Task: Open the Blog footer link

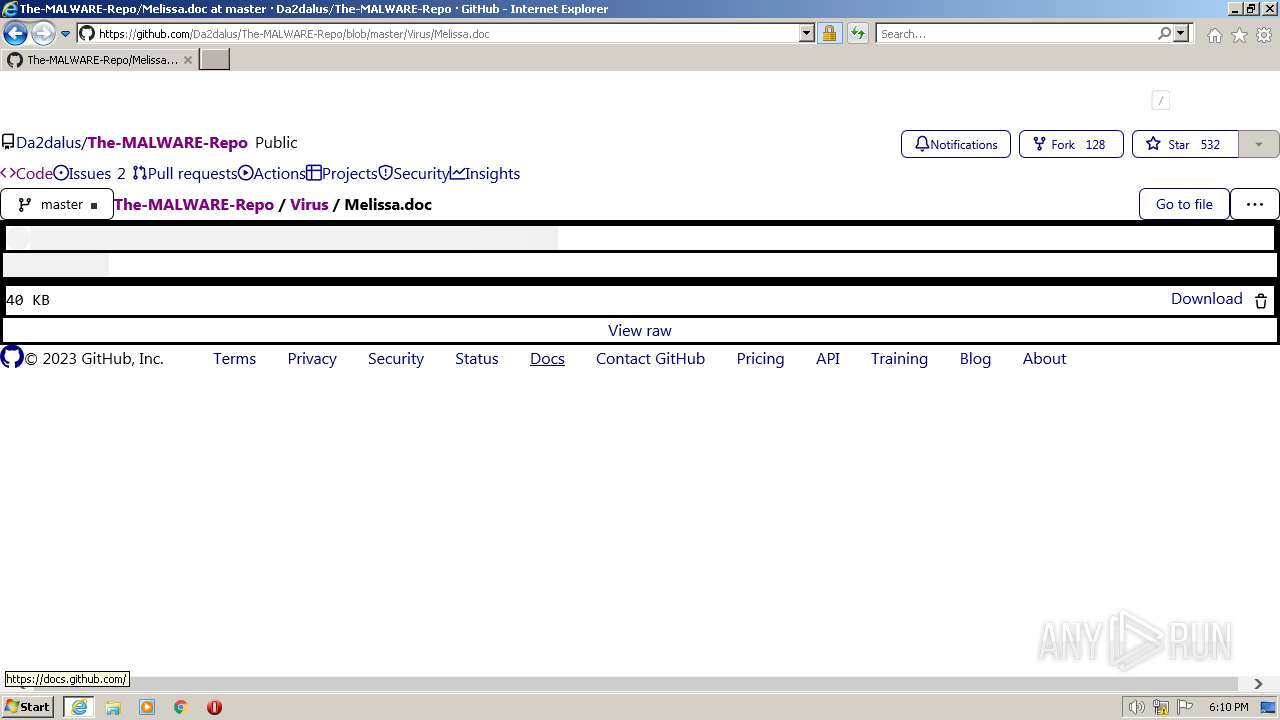Action: 975,359
